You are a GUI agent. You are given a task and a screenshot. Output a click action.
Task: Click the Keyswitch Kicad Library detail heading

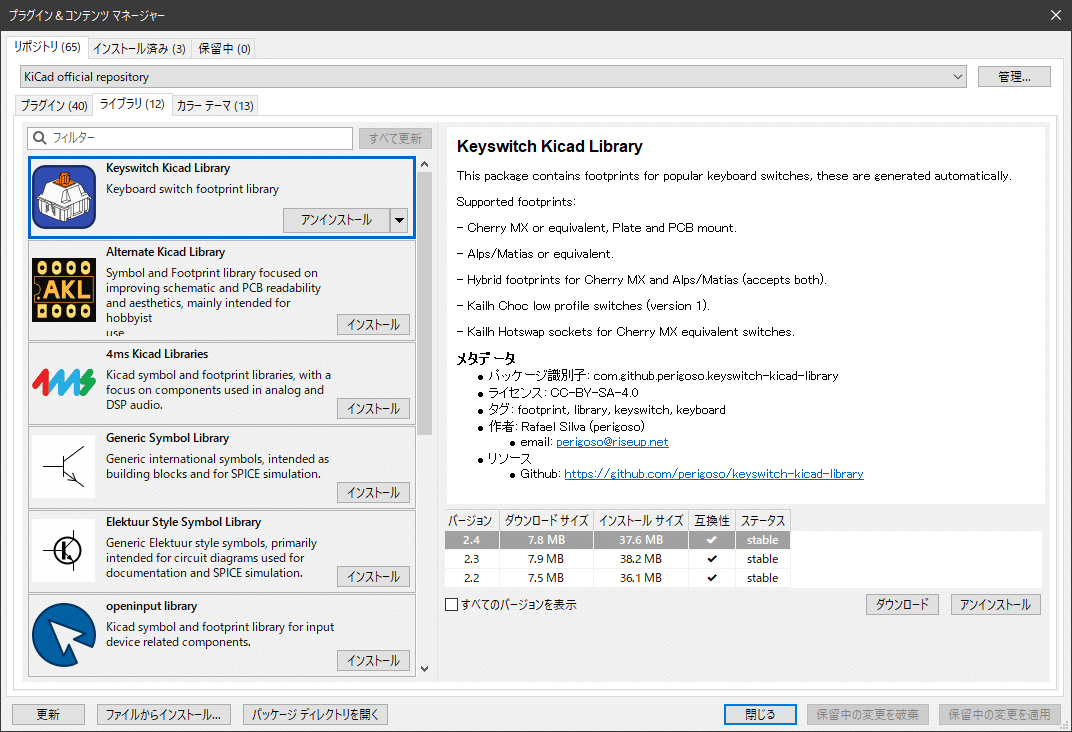[550, 146]
